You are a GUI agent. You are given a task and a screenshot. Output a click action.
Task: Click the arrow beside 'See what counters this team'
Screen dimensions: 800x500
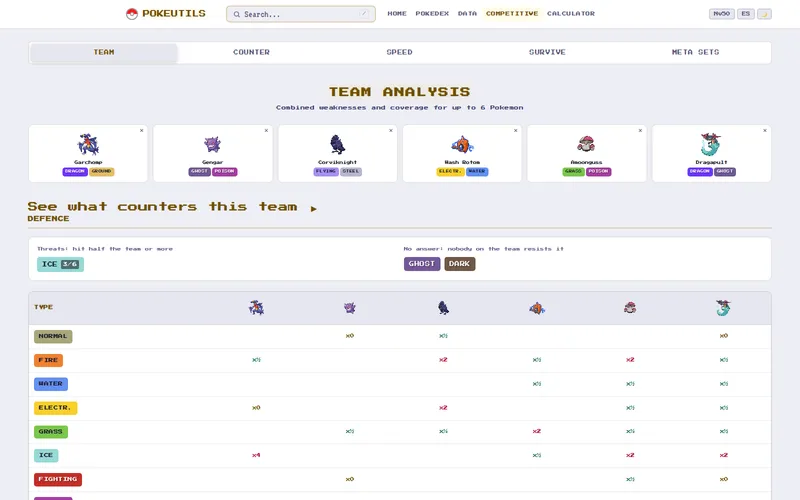point(313,209)
